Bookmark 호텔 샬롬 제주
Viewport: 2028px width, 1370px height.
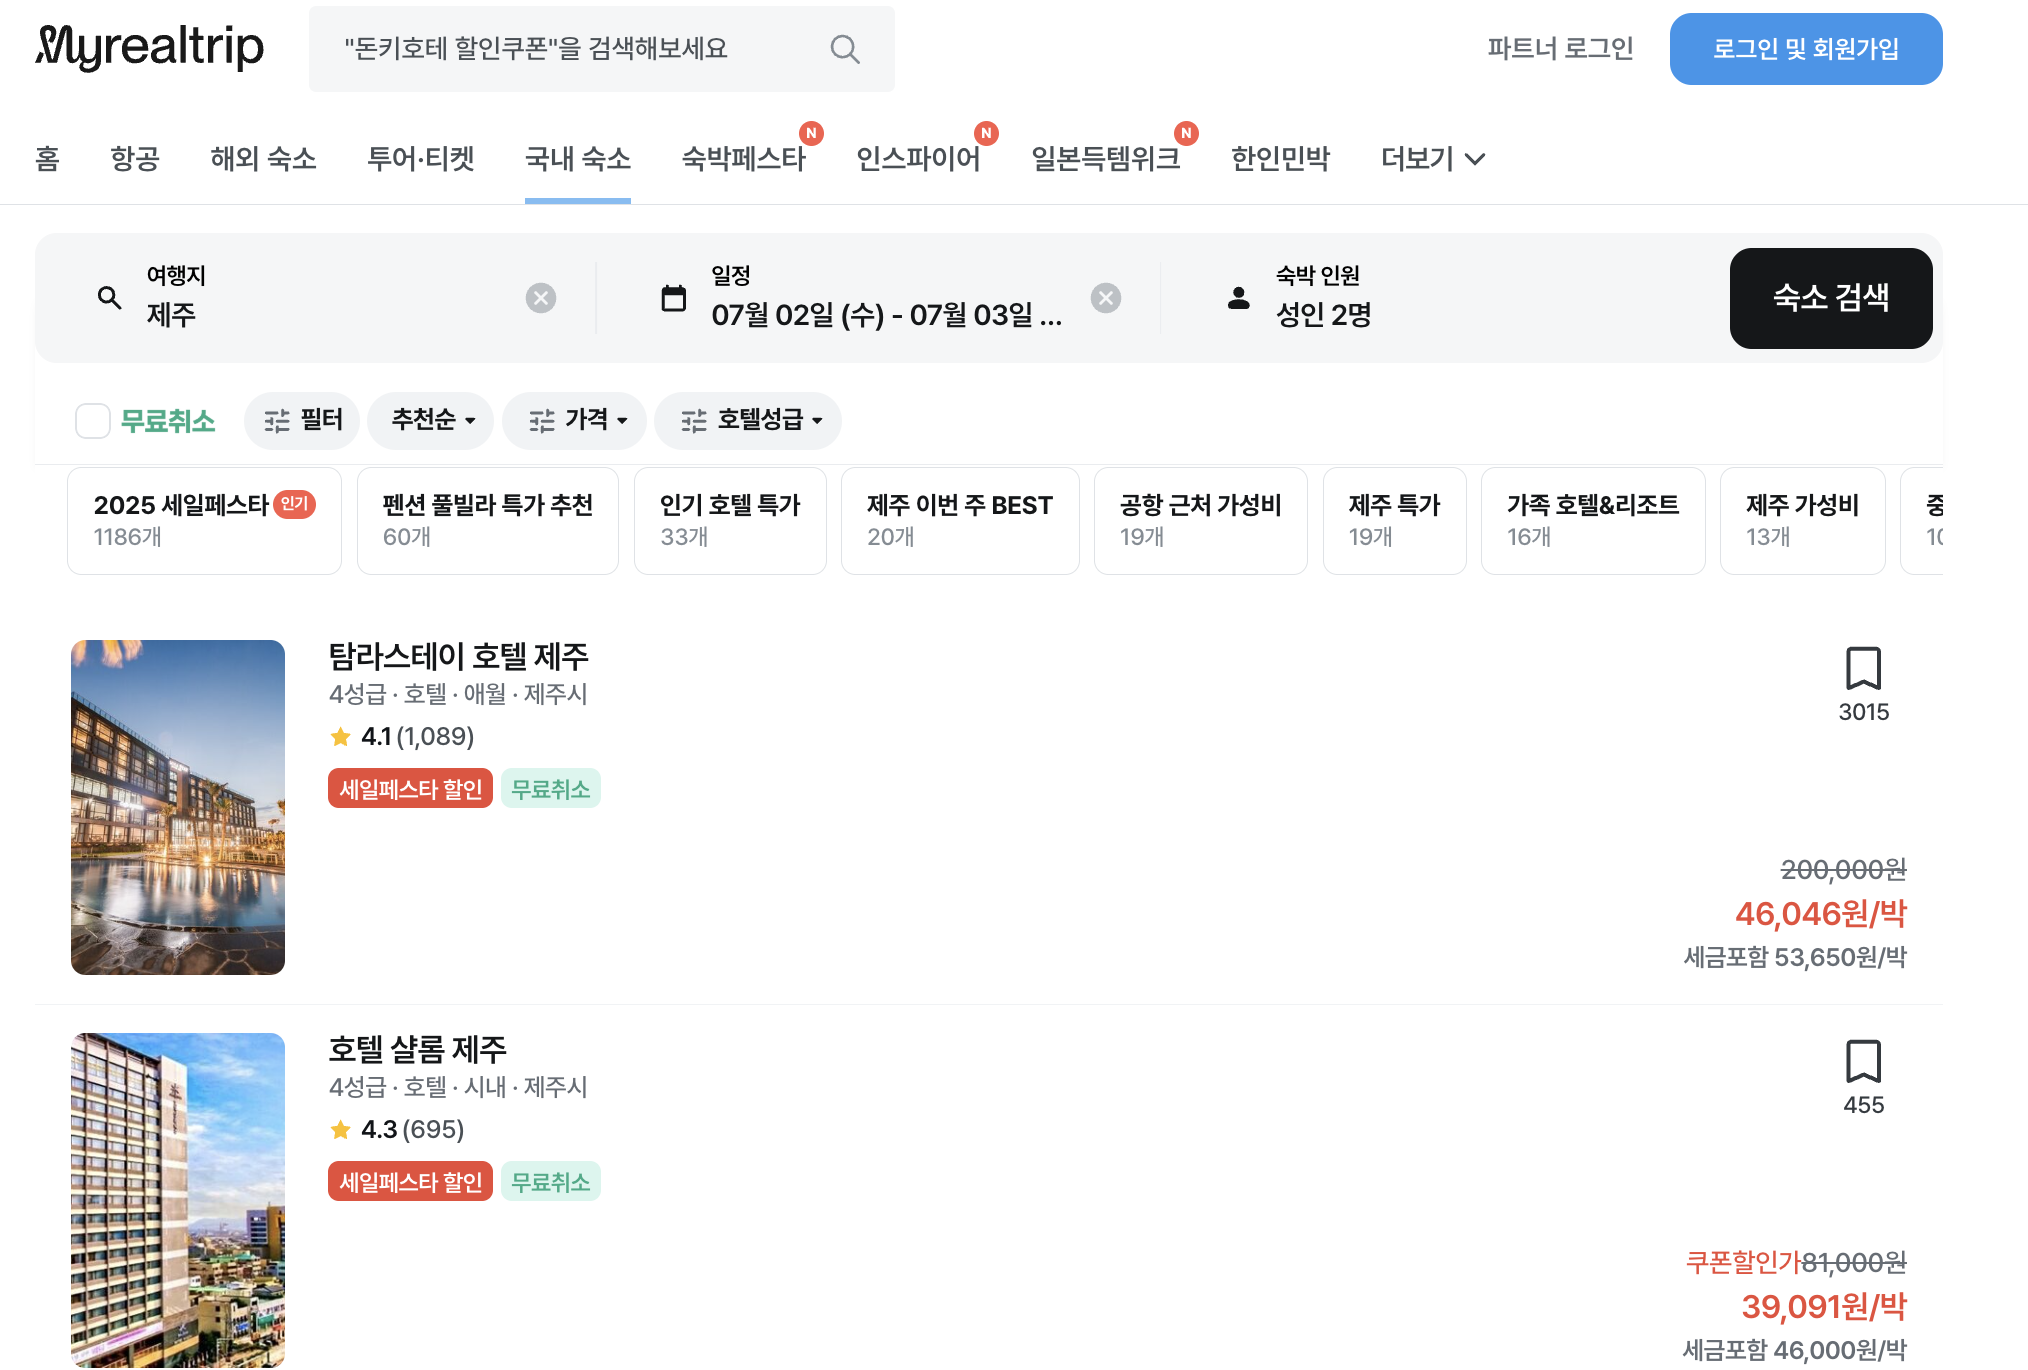click(1862, 1061)
